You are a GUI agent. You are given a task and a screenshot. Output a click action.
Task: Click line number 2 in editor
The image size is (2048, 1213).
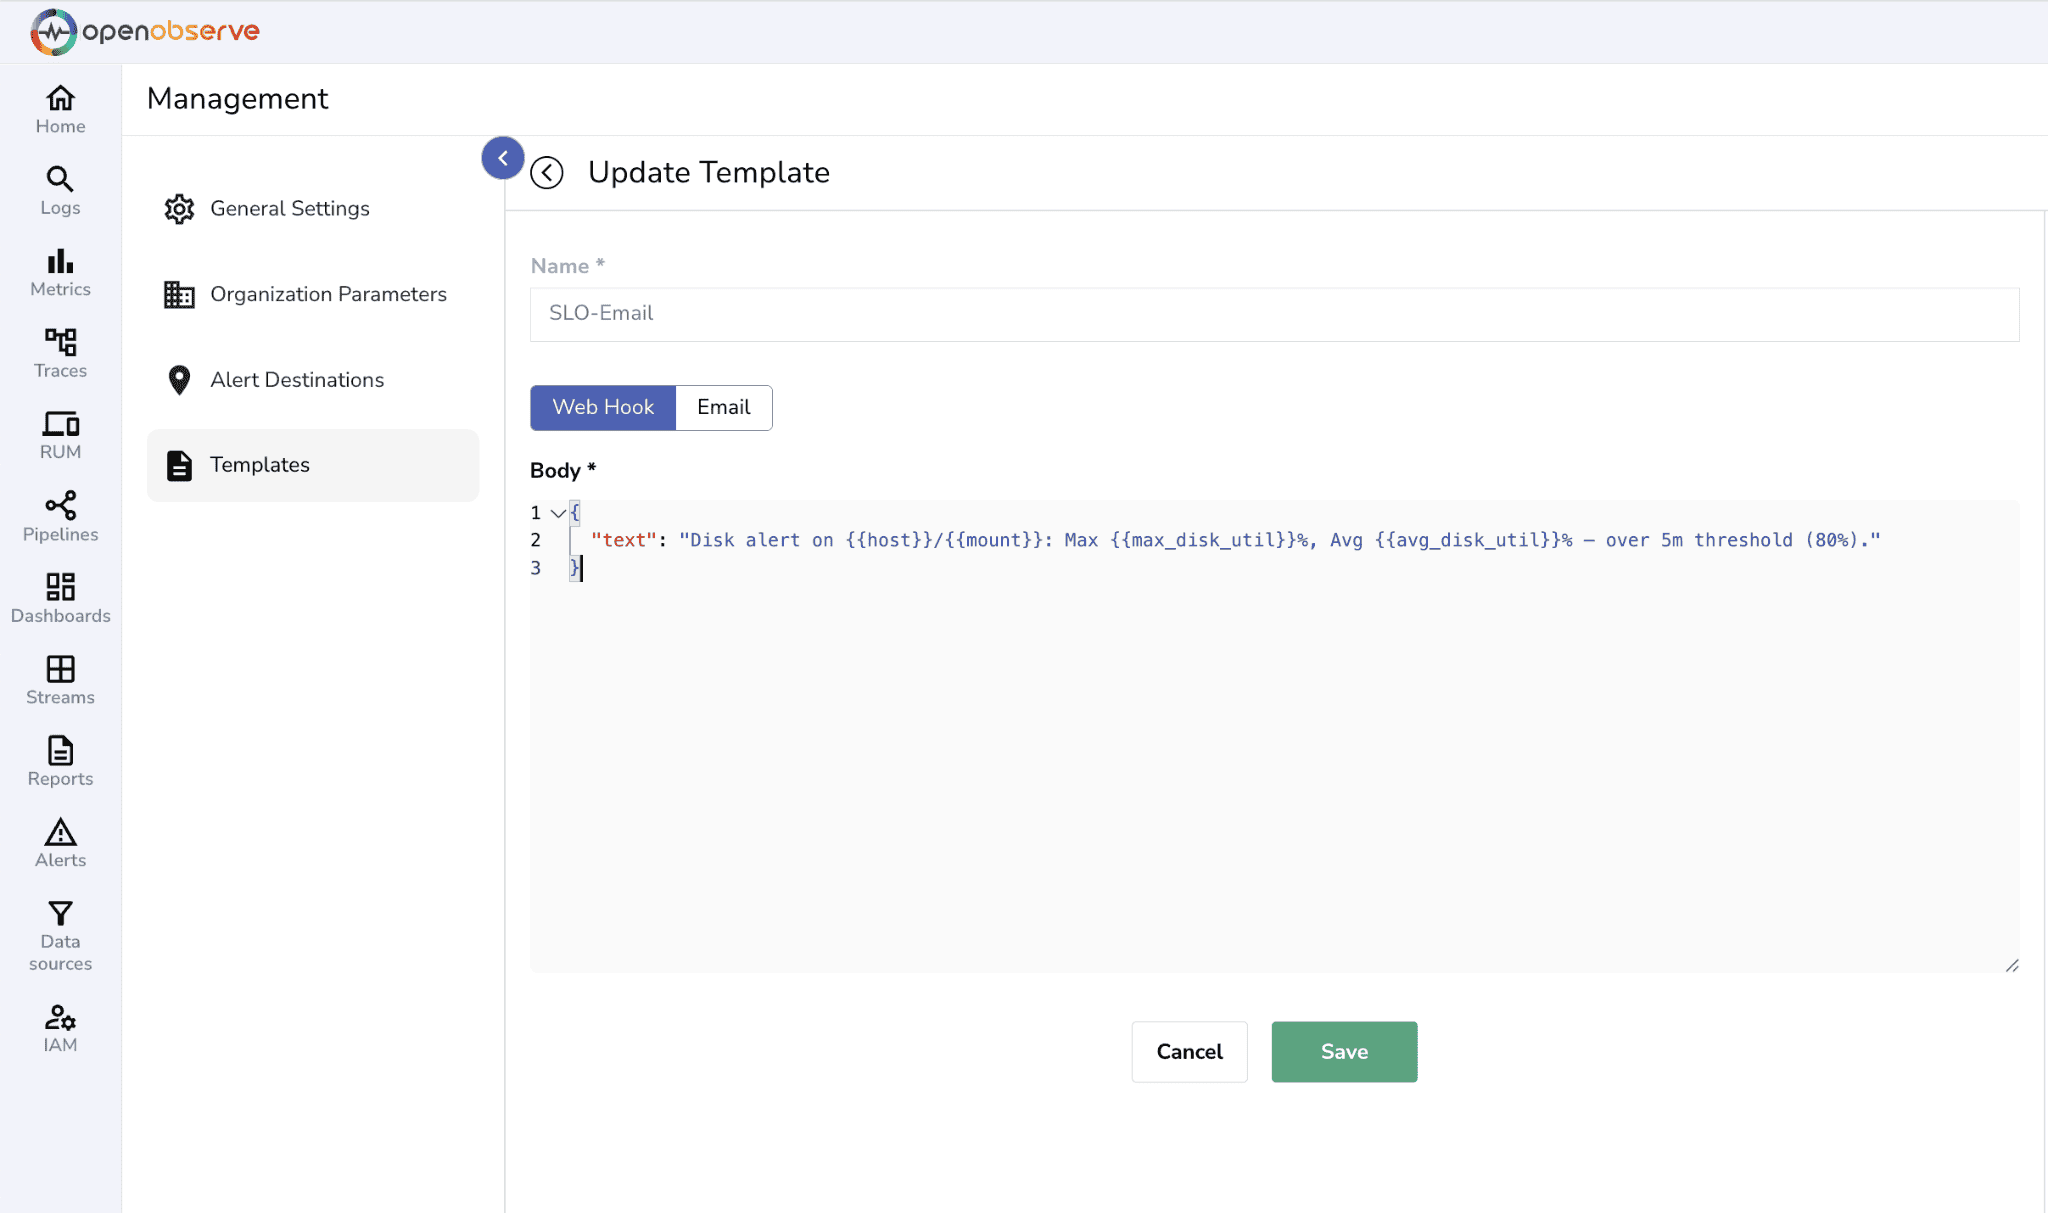pos(536,540)
